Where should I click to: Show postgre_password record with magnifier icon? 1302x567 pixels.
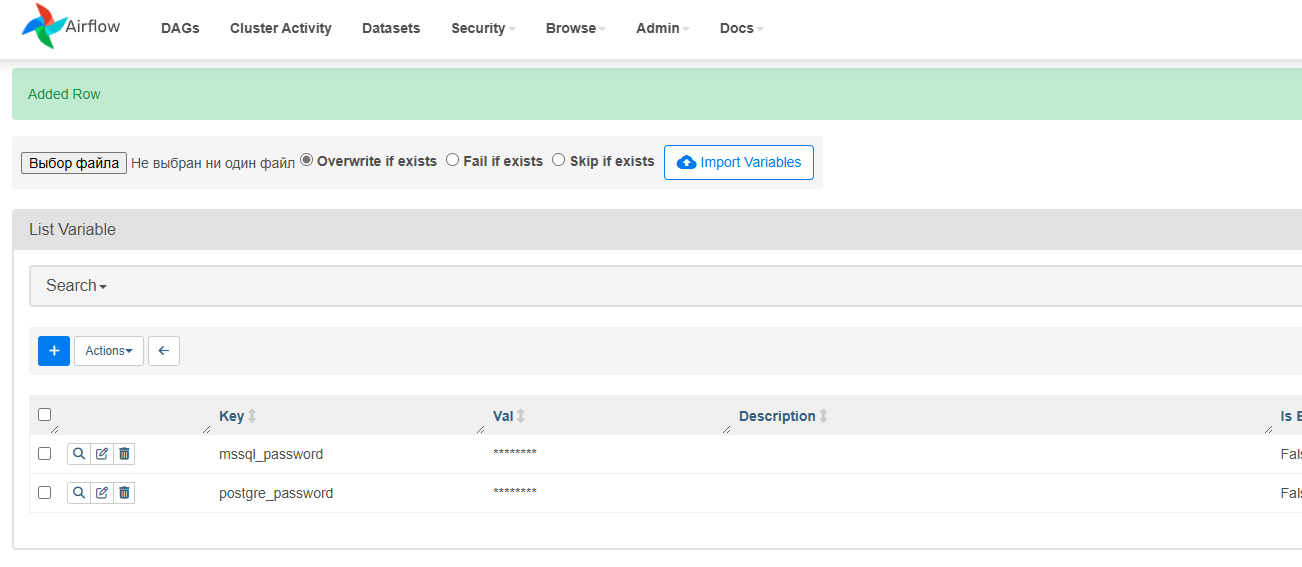tap(79, 493)
